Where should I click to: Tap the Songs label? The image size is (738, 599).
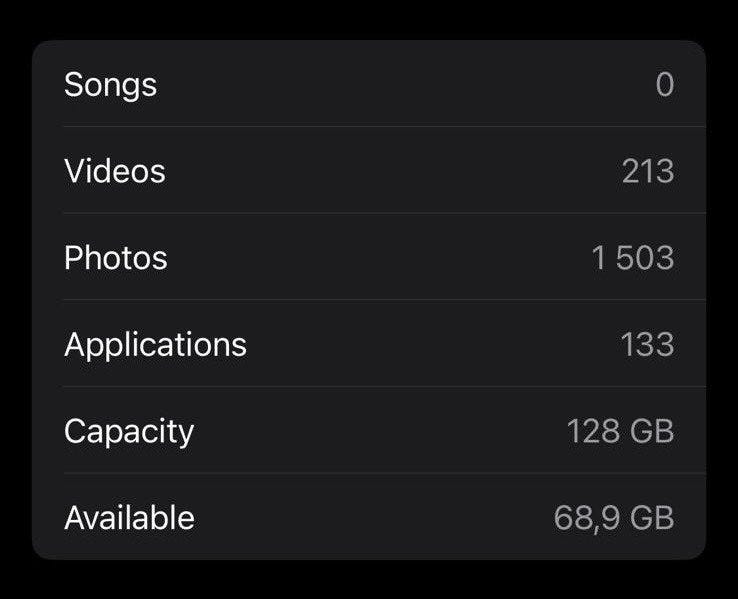[x=110, y=85]
